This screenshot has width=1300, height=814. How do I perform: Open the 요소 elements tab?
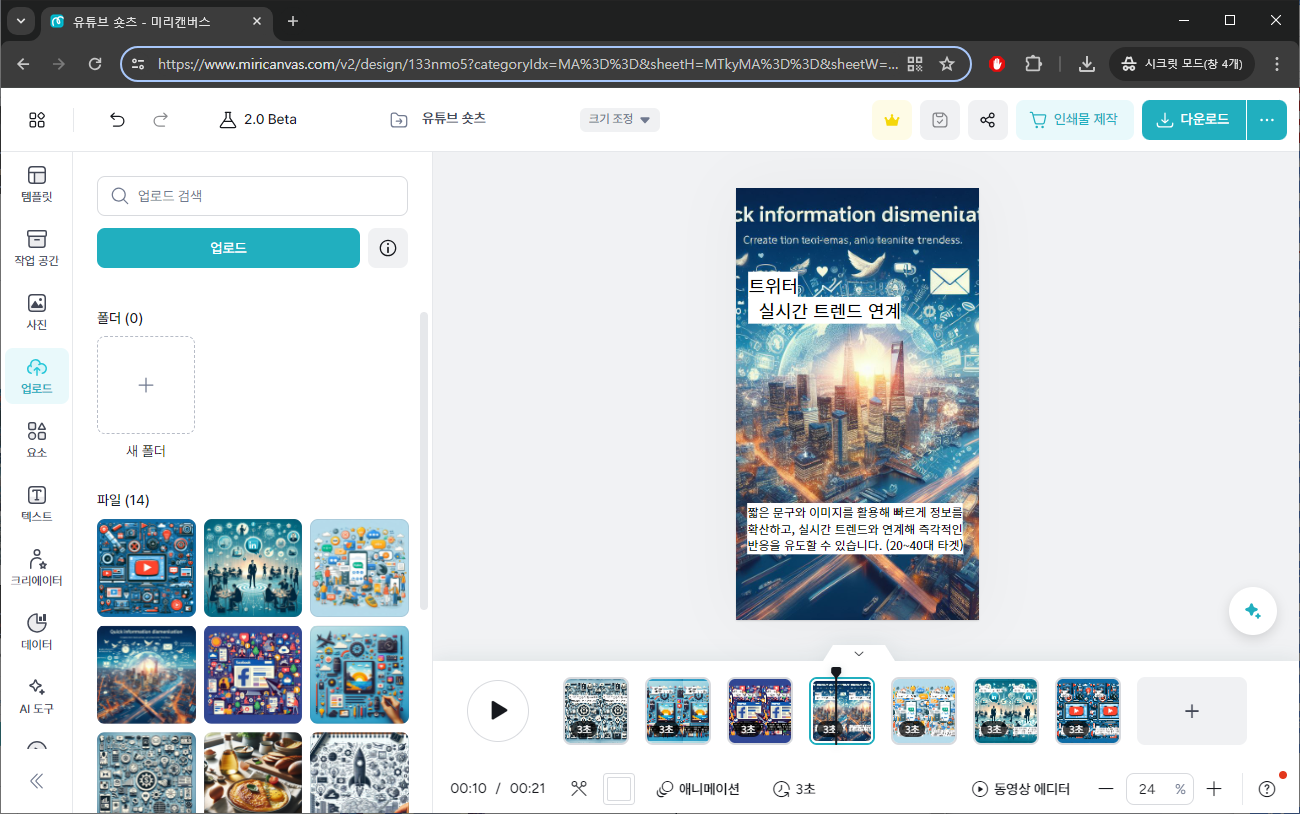pyautogui.click(x=37, y=440)
